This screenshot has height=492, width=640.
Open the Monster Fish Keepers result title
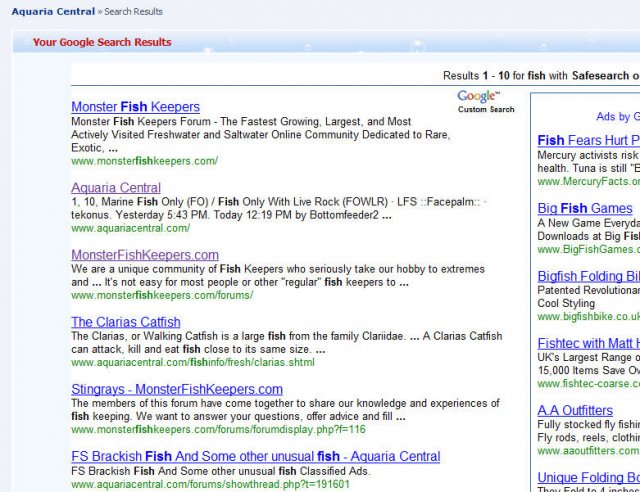point(136,107)
